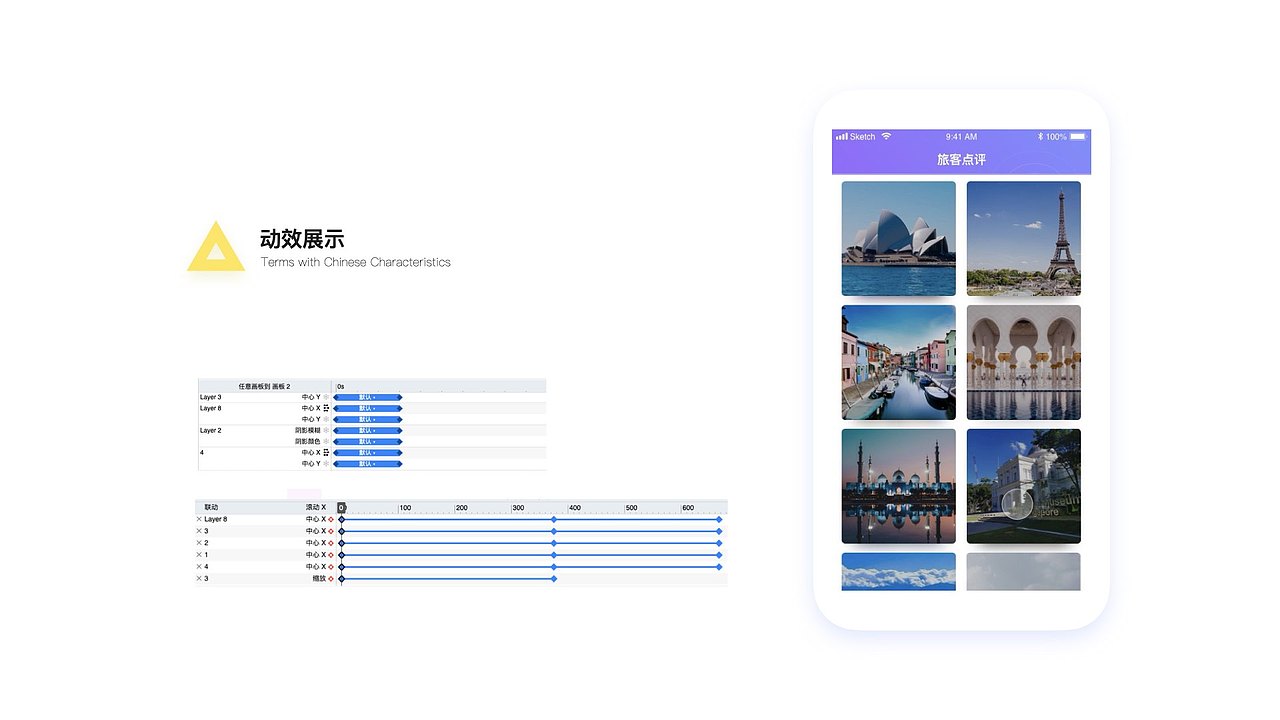This screenshot has height=720, width=1280.
Task: Select the Layer 8 label in the upper panel
Action: point(210,408)
